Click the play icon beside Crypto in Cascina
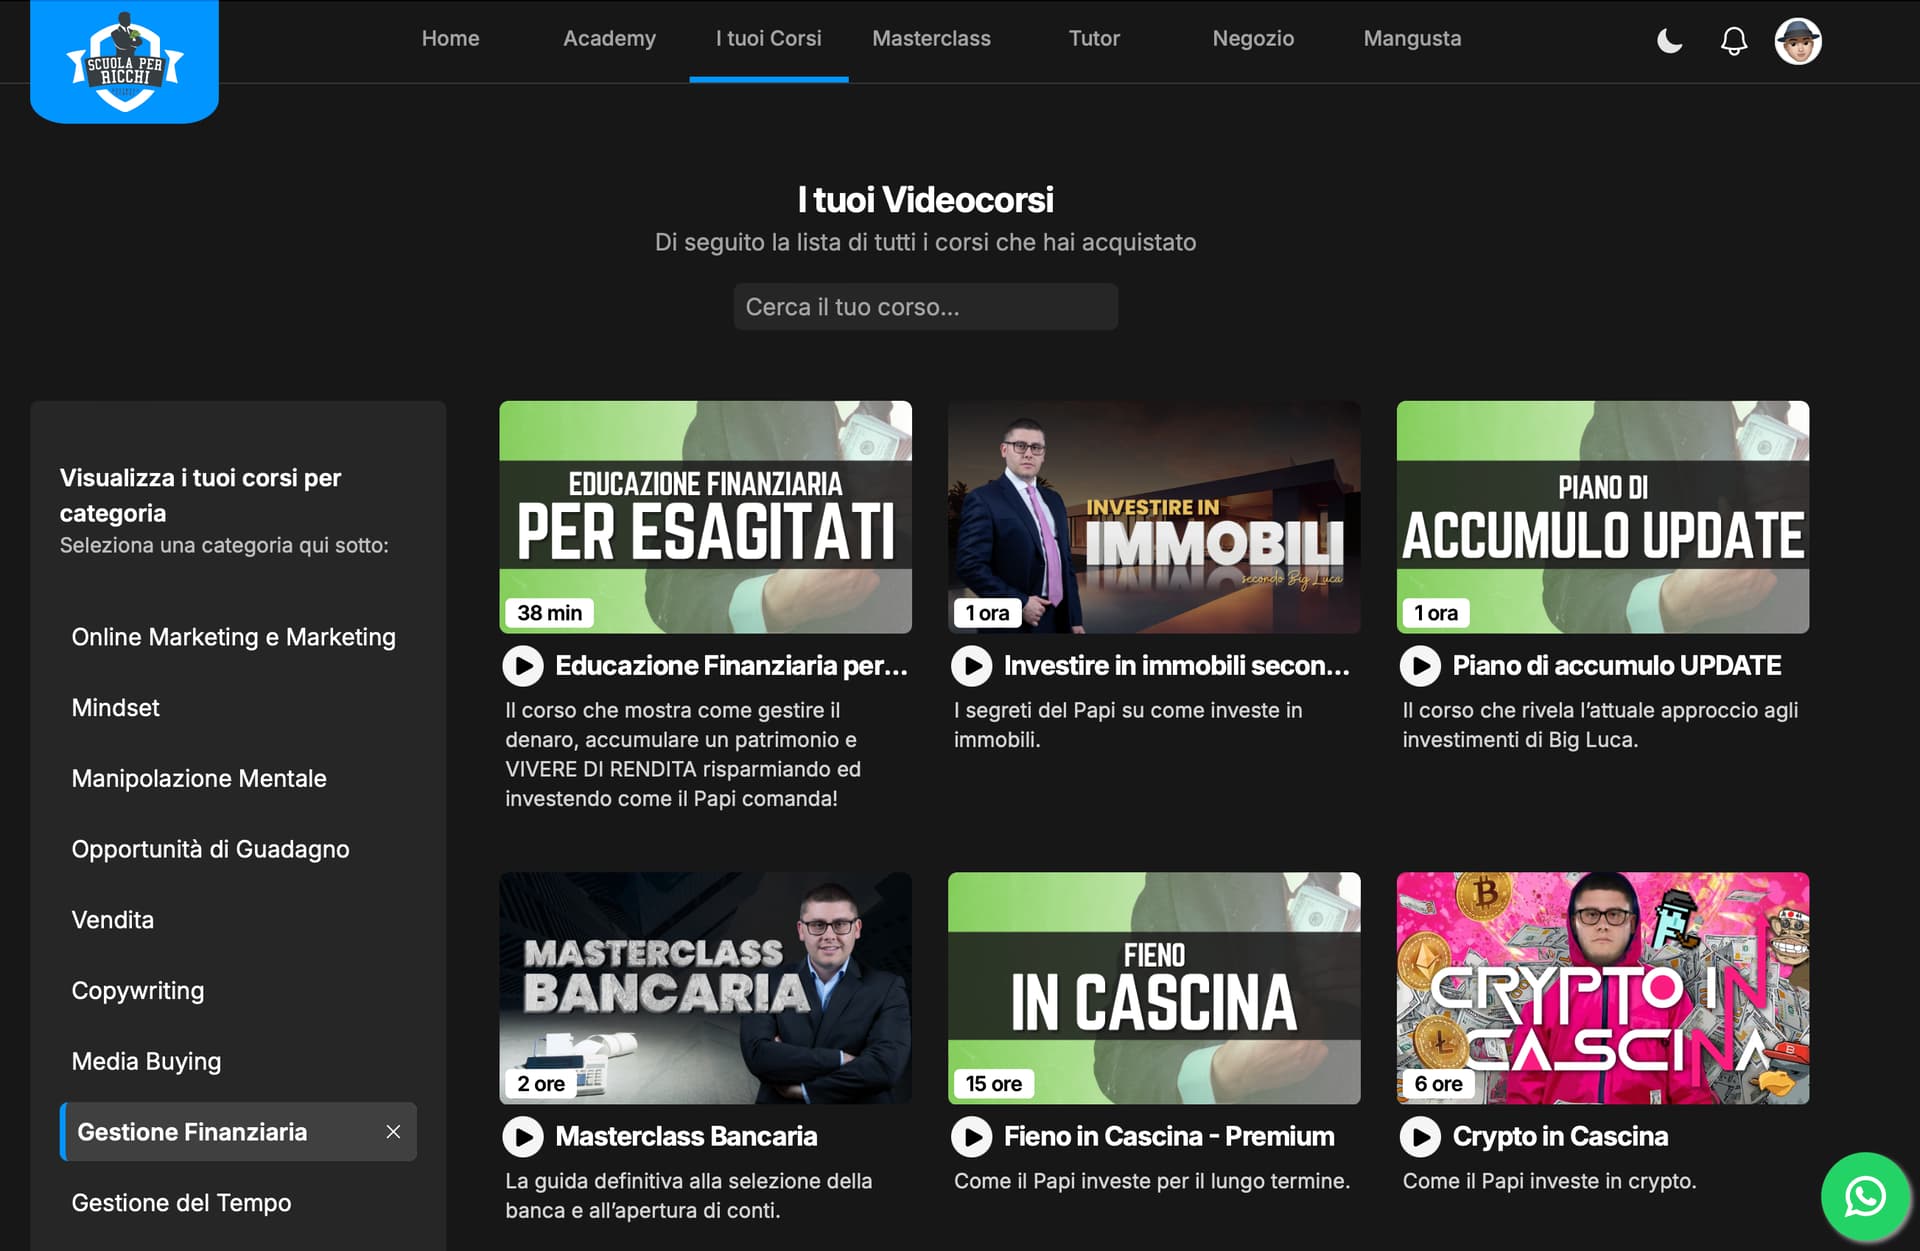Image resolution: width=1920 pixels, height=1251 pixels. [x=1420, y=1137]
